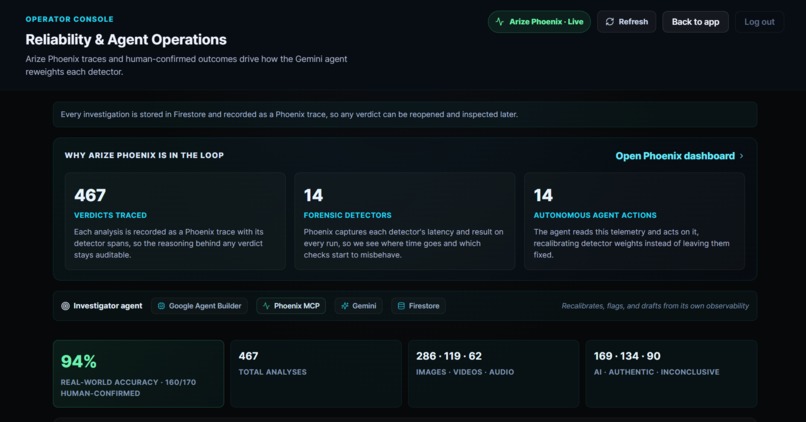
Task: Click the Reliability & Agent Operations heading
Action: pos(126,40)
